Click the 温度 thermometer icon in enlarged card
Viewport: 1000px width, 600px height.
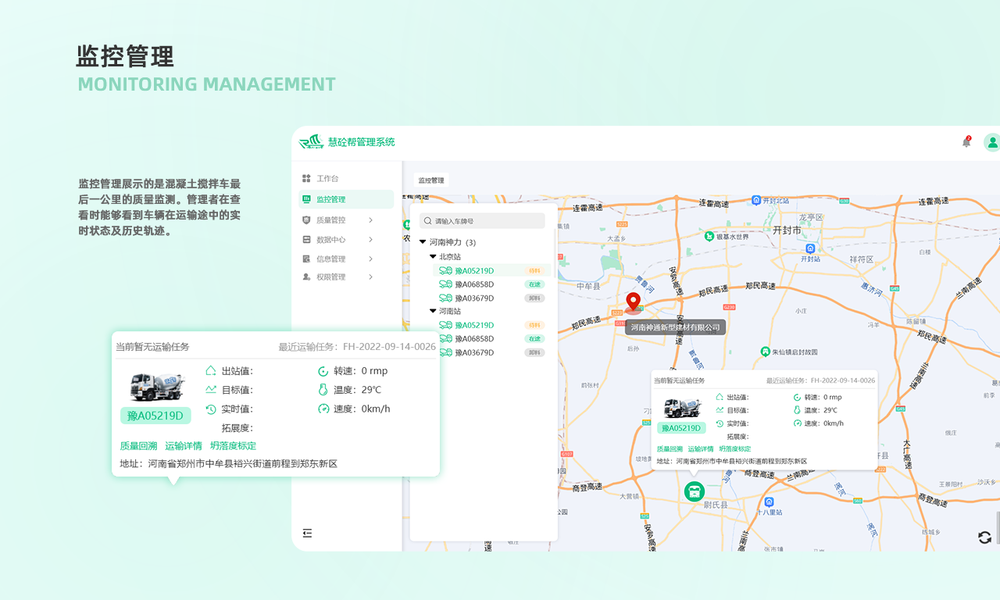323,390
